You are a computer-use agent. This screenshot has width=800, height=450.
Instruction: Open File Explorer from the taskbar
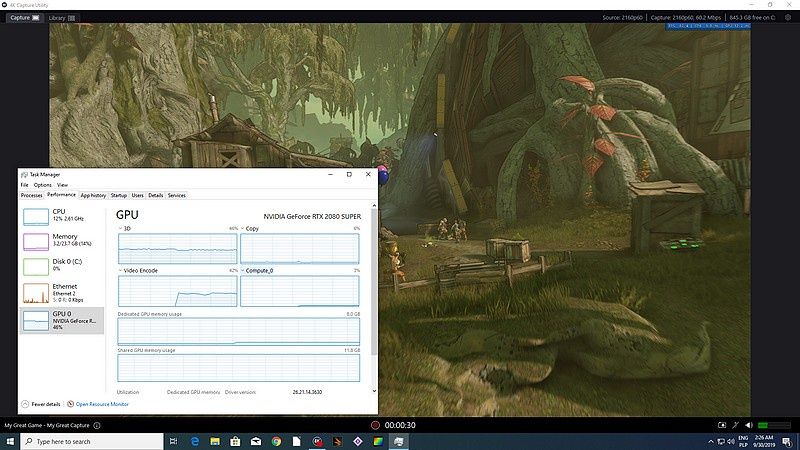pos(215,441)
